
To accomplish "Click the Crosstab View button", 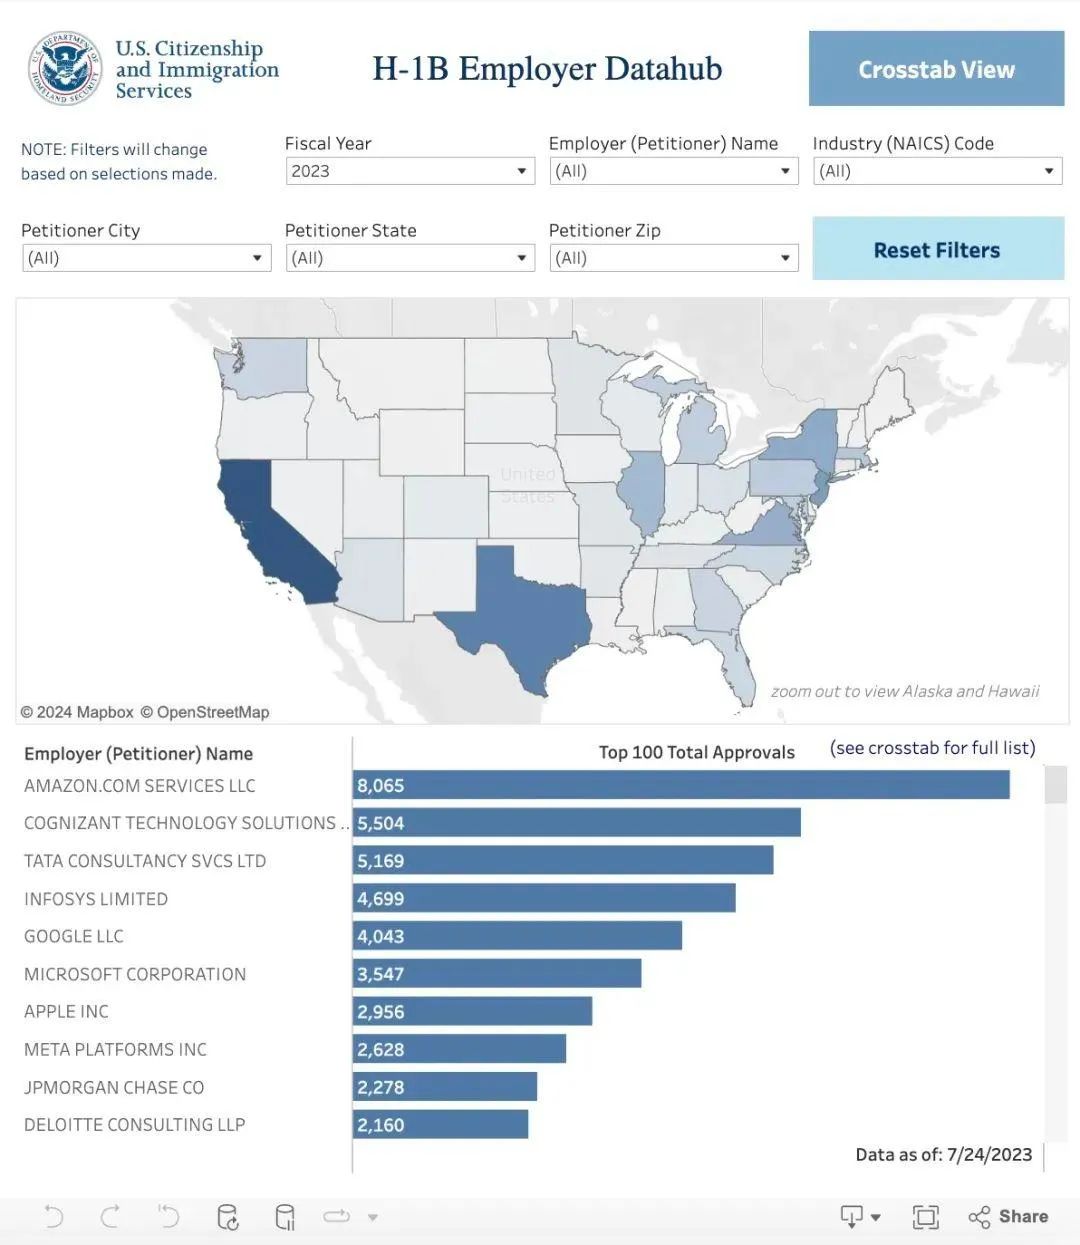I will tap(936, 68).
